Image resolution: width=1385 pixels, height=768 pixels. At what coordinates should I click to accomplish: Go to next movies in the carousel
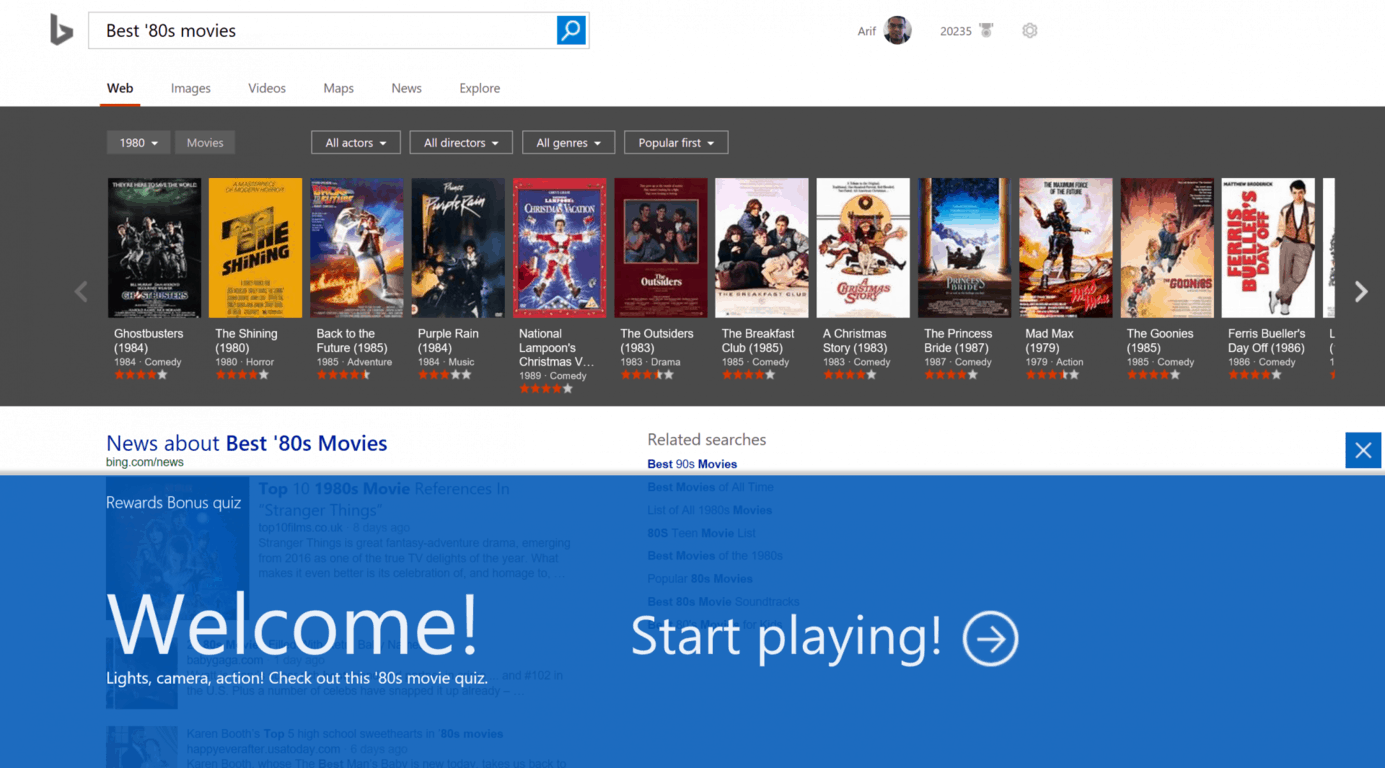click(1361, 291)
